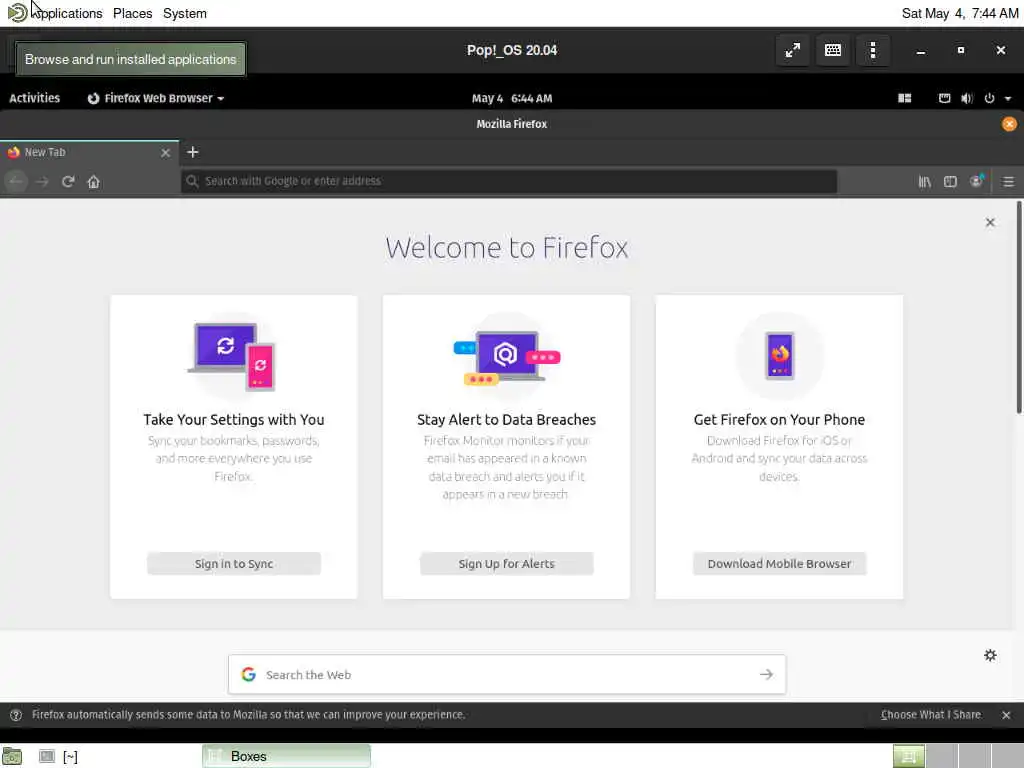Image resolution: width=1024 pixels, height=768 pixels.
Task: Open the System menu
Action: pyautogui.click(x=185, y=13)
